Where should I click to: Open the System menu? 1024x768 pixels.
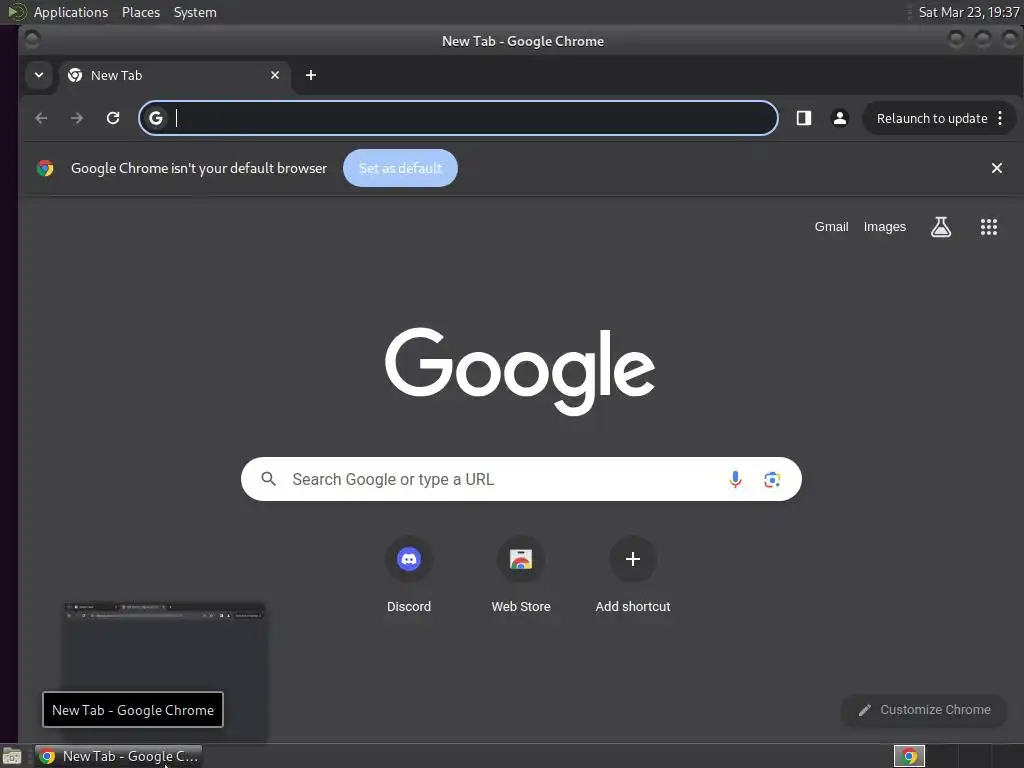[x=195, y=12]
